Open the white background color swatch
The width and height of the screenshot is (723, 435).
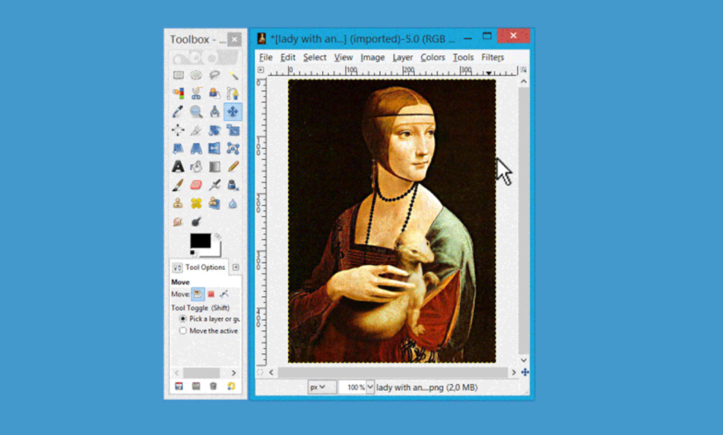[216, 251]
